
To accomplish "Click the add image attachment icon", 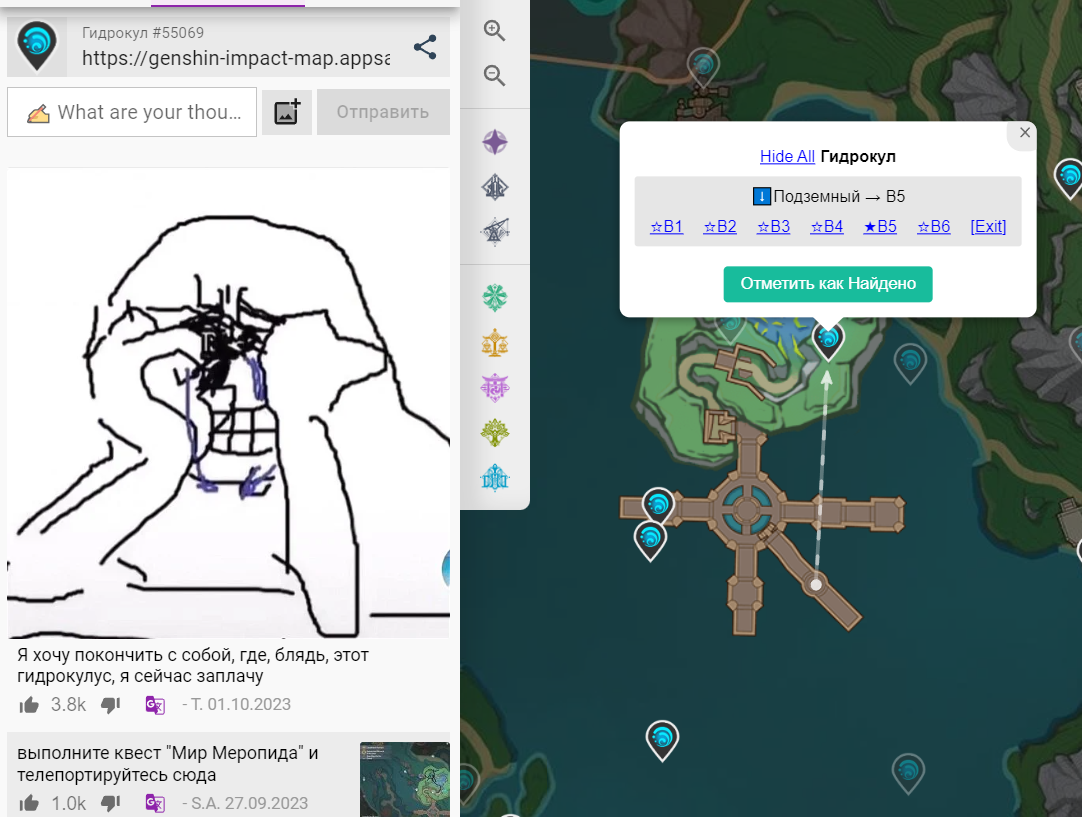I will click(287, 112).
